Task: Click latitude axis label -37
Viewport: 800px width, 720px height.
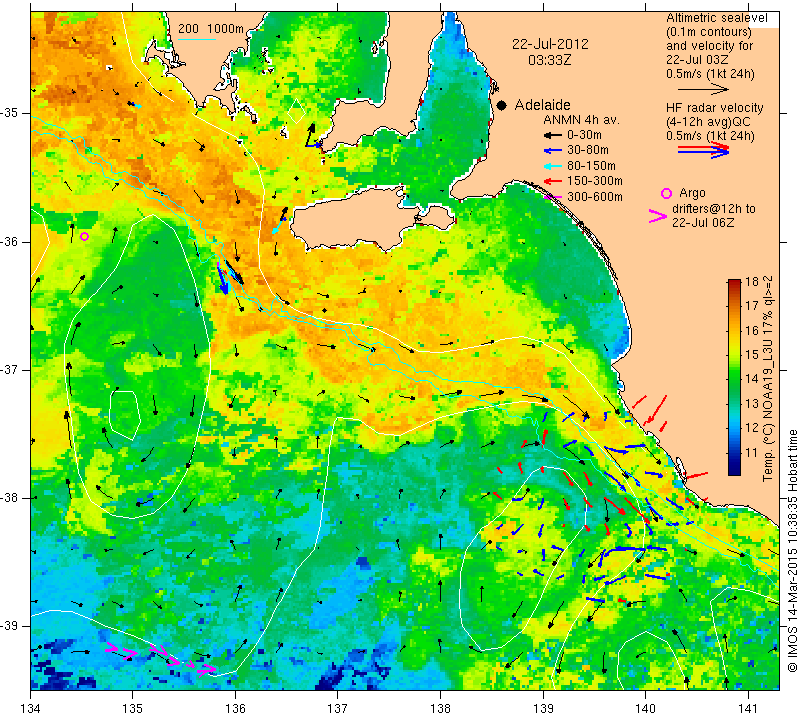Action: point(10,369)
